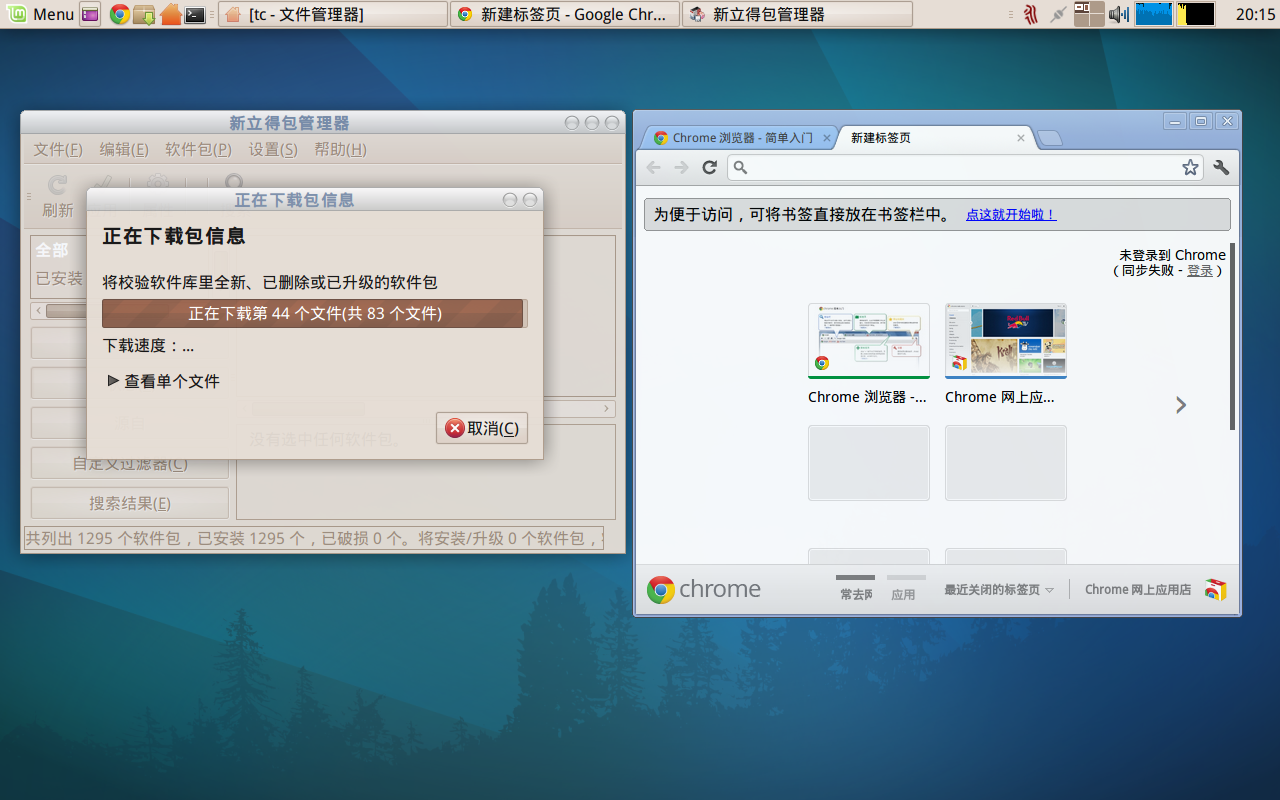This screenshot has height=800, width=1280.
Task: Close the 正在下载包信息 dialog window
Action: (530, 200)
